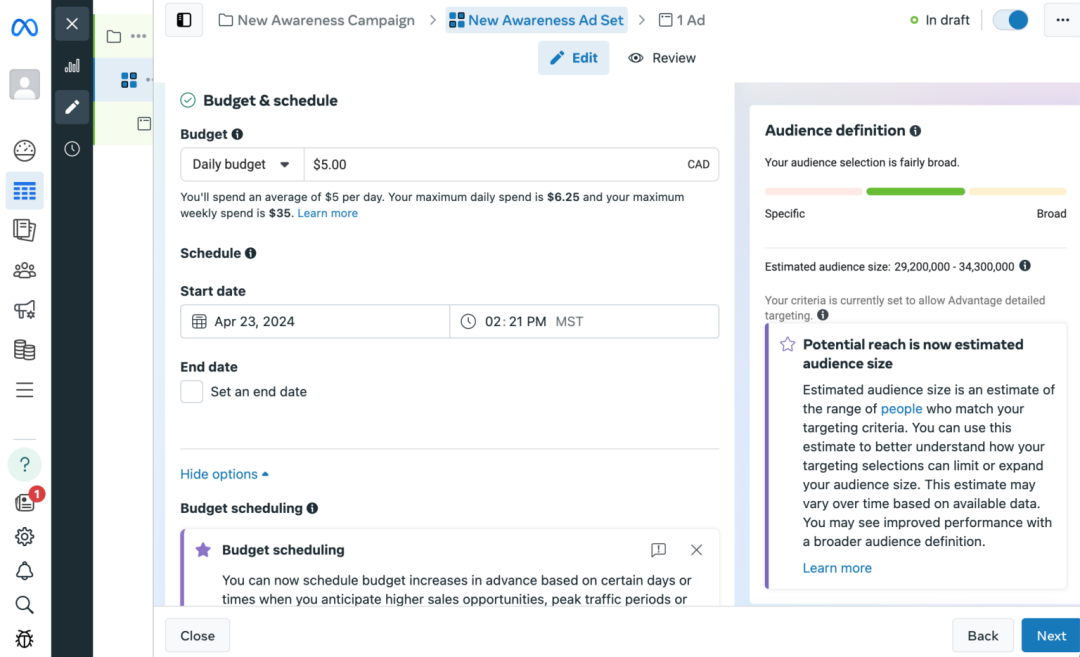Click the Next button
1080x657 pixels.
(1050, 635)
